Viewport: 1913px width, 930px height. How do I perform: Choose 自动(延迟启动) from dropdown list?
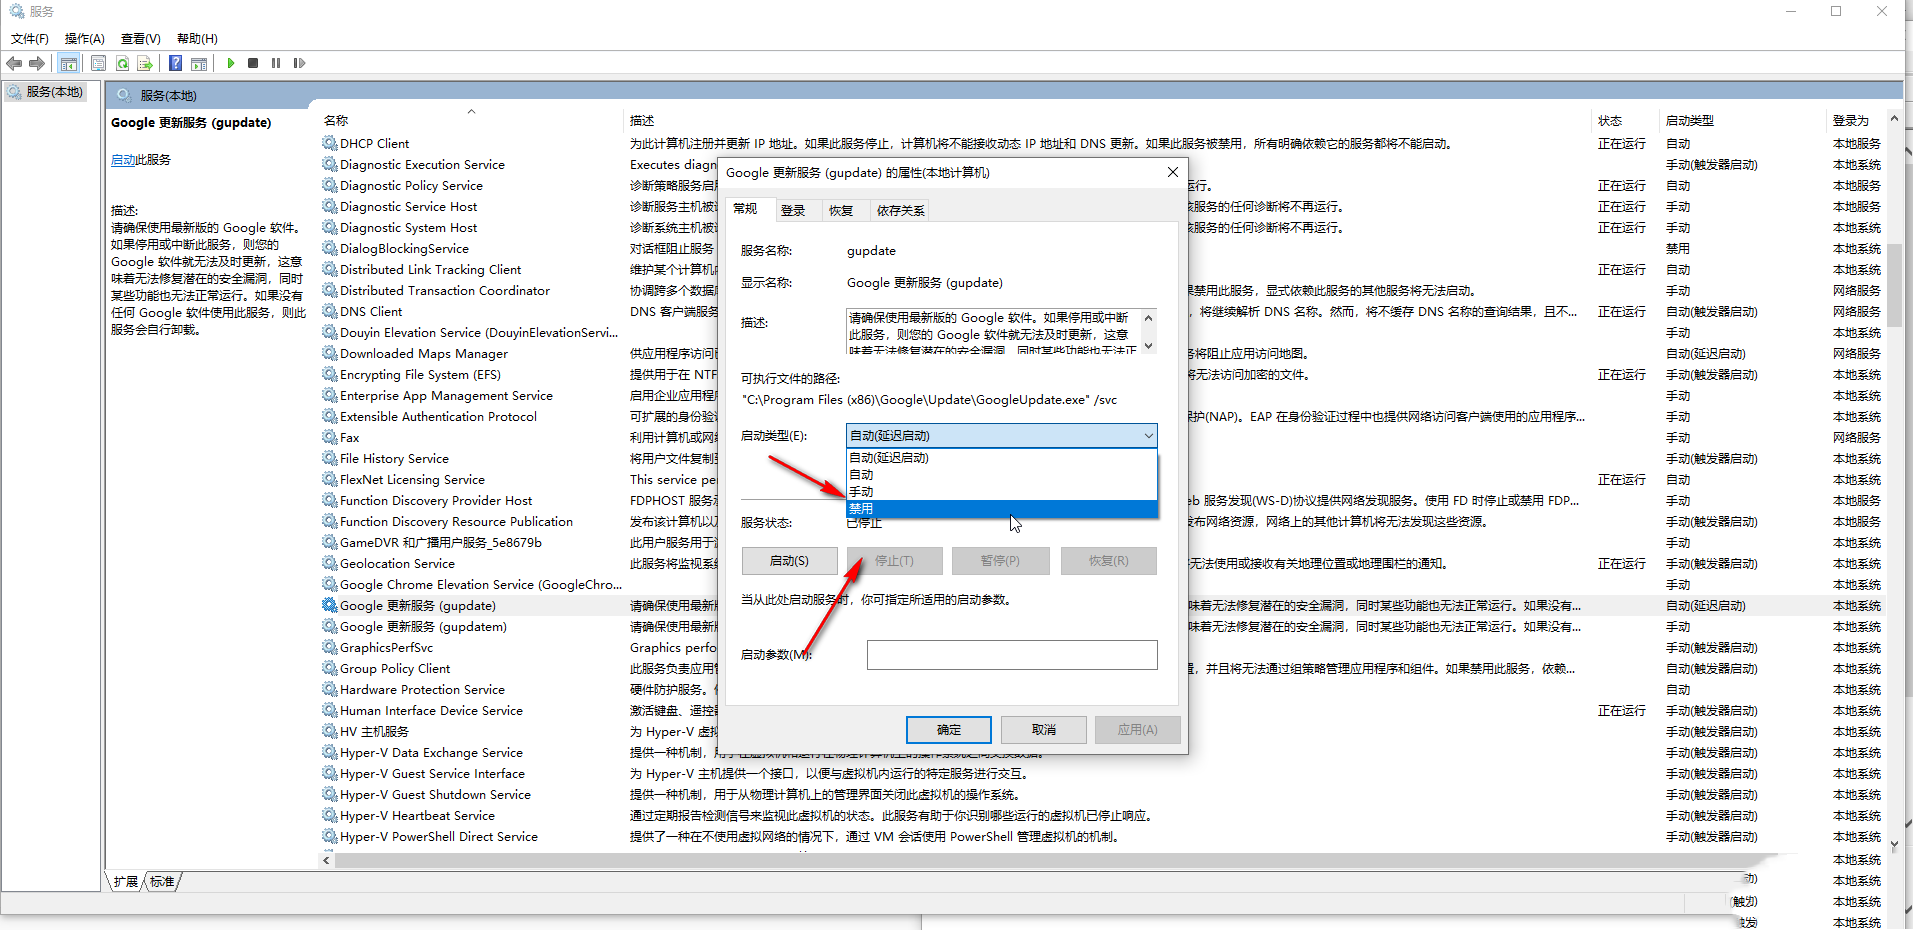tap(1002, 458)
